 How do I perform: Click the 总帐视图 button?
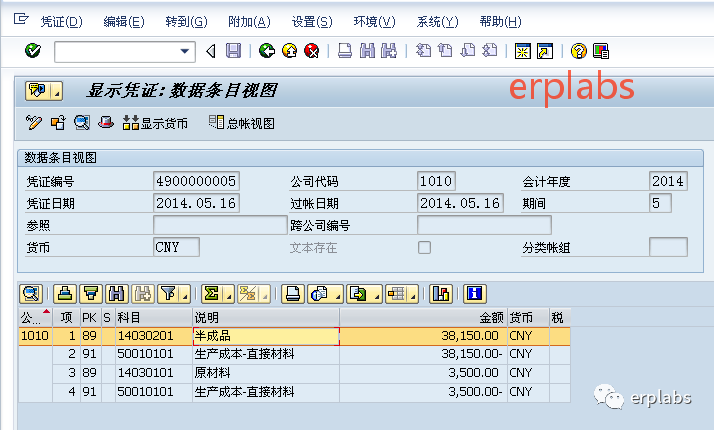coord(242,123)
